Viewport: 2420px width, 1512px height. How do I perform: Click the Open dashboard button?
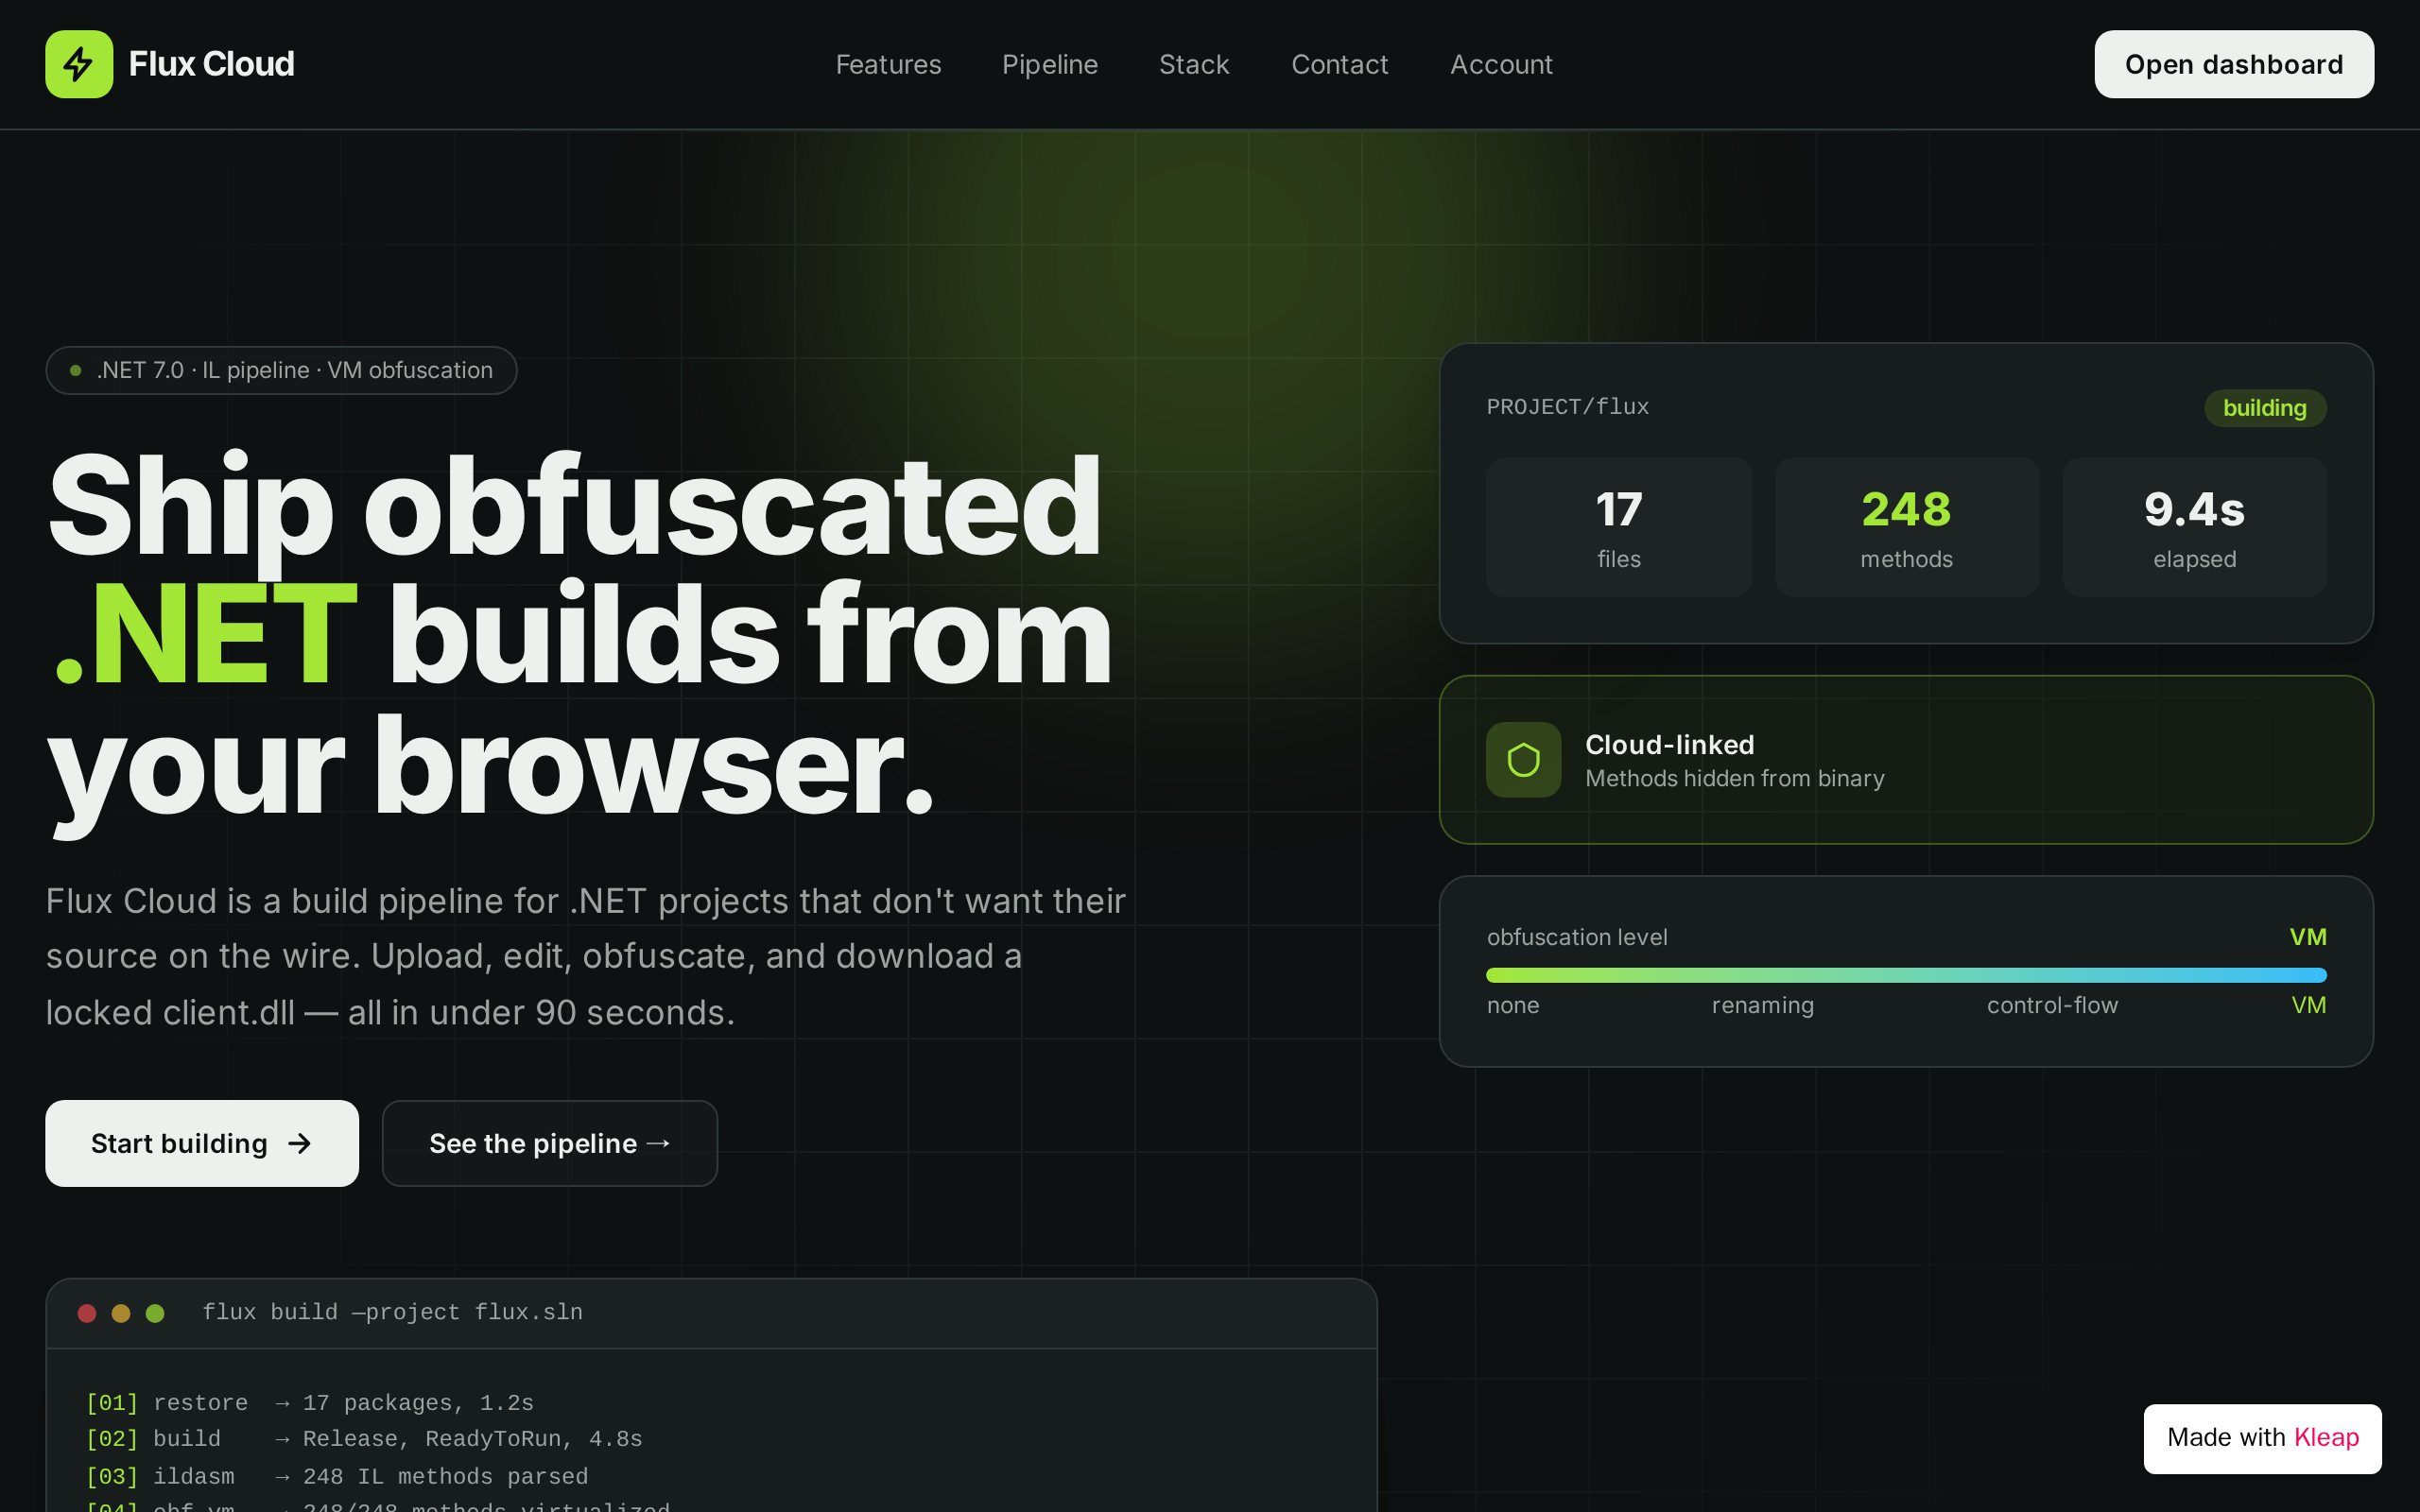[2234, 64]
